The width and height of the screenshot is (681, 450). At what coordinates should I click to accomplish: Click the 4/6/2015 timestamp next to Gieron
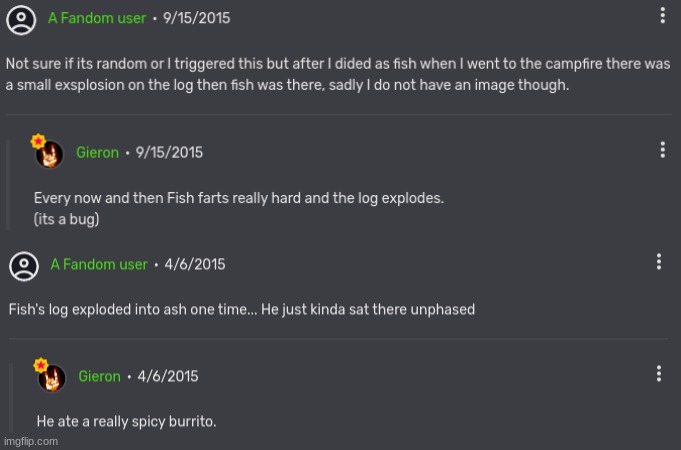(168, 376)
